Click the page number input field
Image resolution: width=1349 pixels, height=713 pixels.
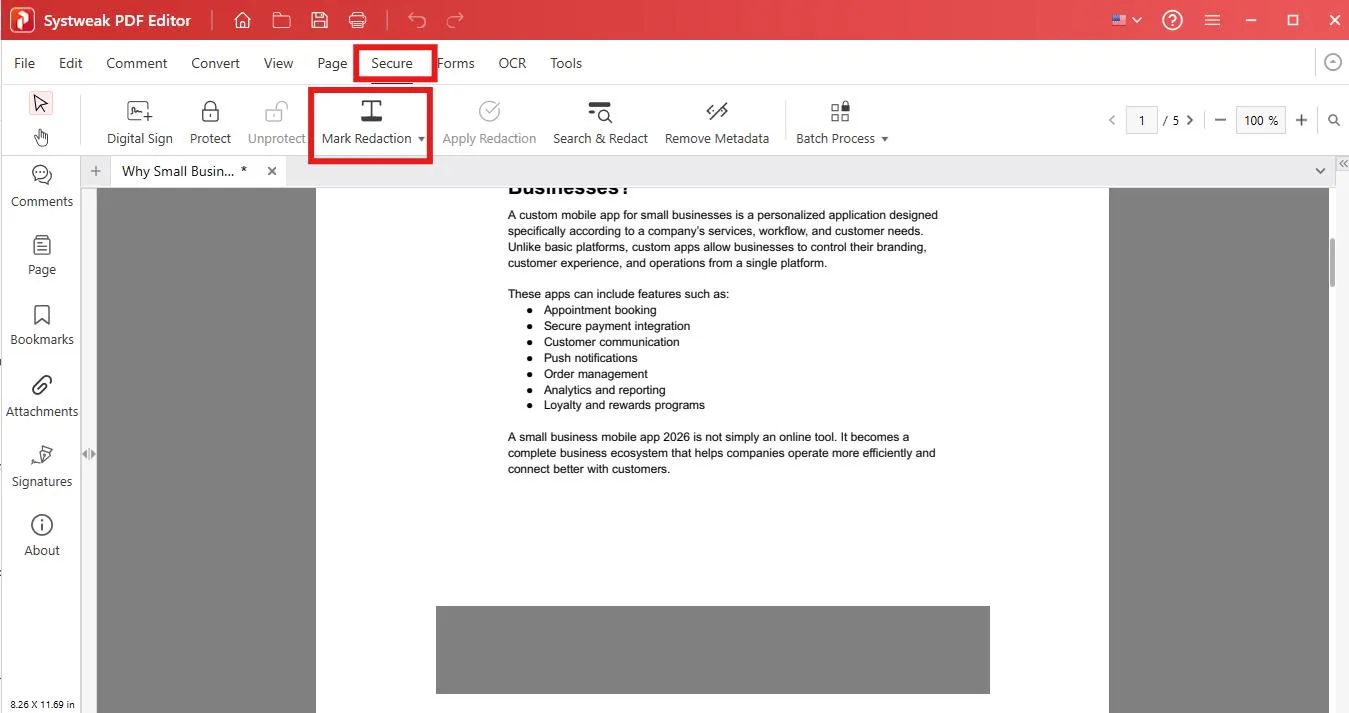(1141, 120)
